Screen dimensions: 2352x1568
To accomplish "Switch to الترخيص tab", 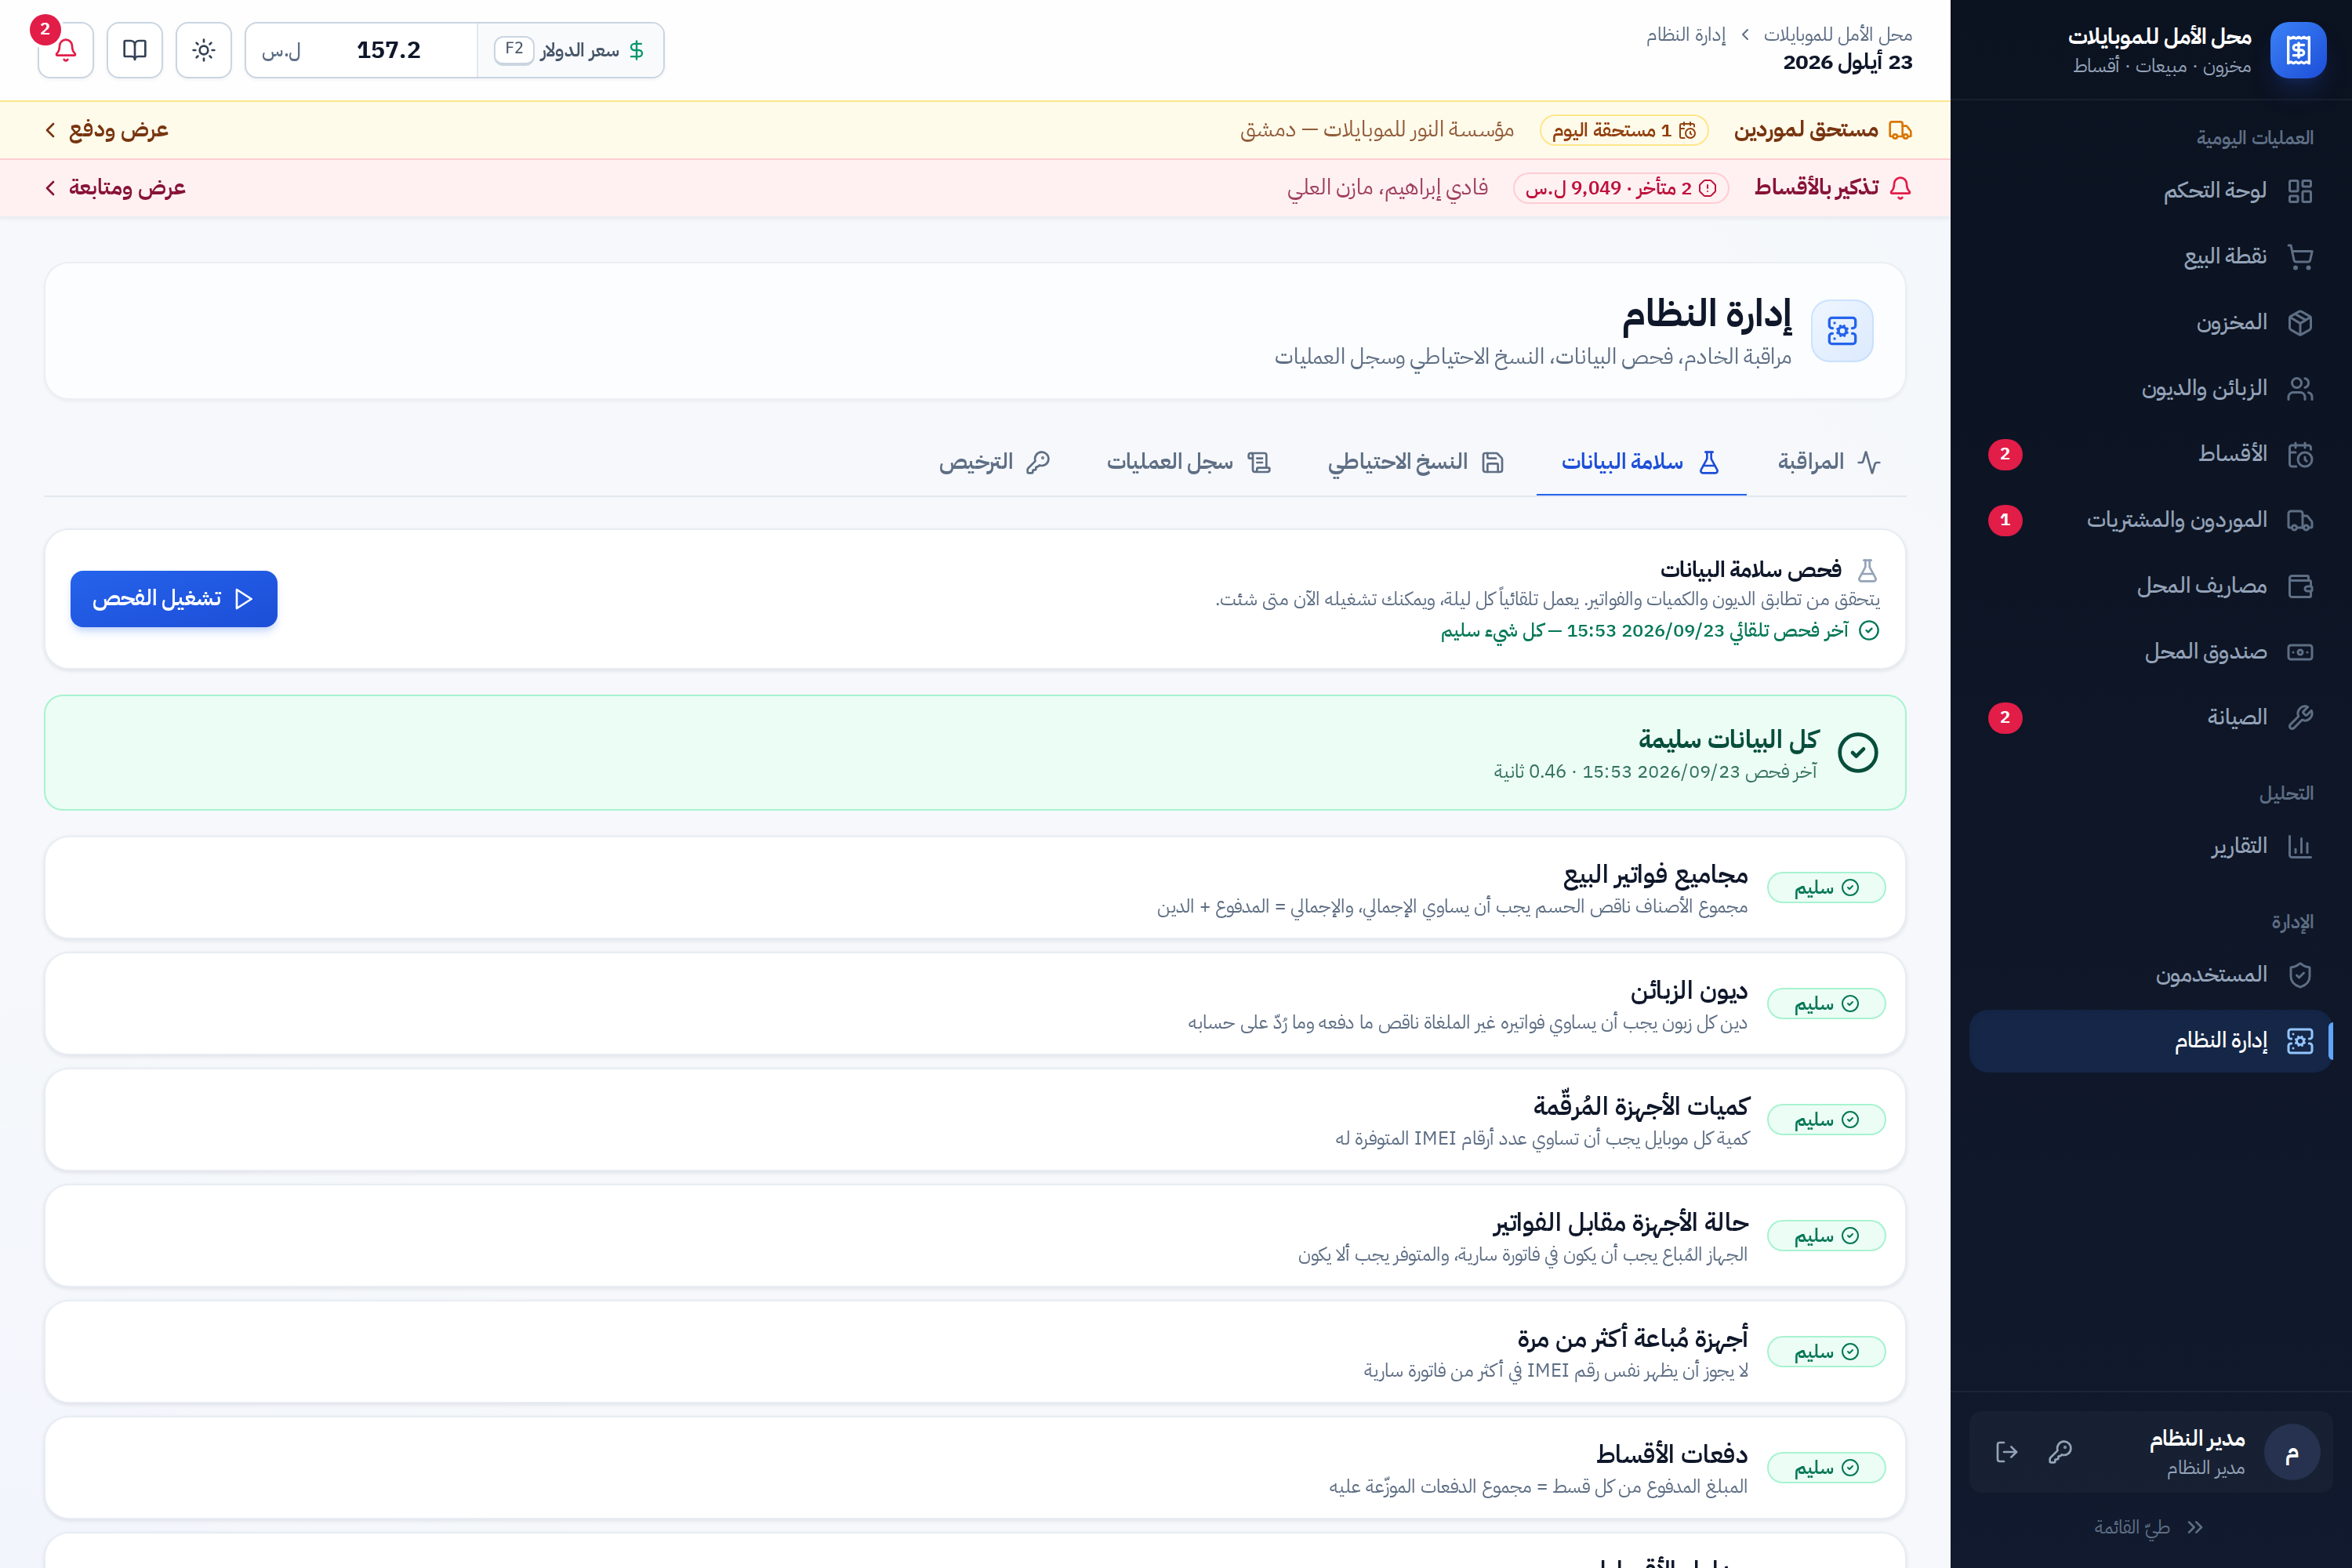I will [994, 462].
